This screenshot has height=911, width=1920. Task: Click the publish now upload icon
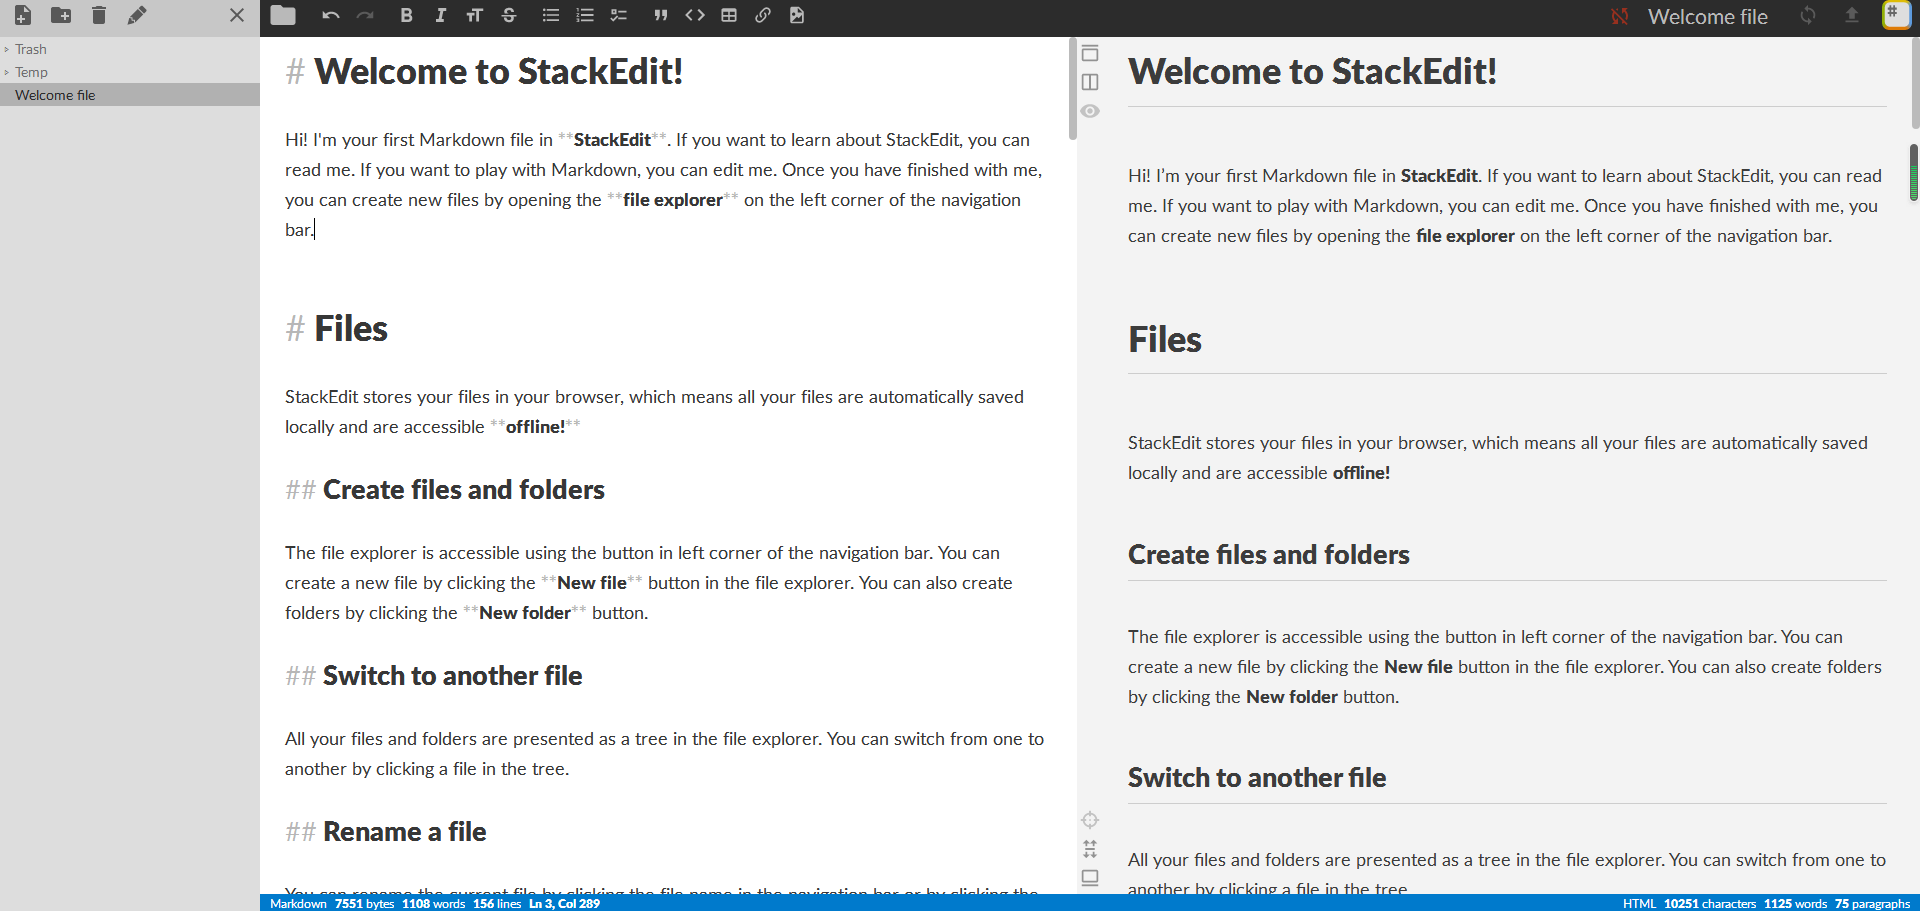1852,15
